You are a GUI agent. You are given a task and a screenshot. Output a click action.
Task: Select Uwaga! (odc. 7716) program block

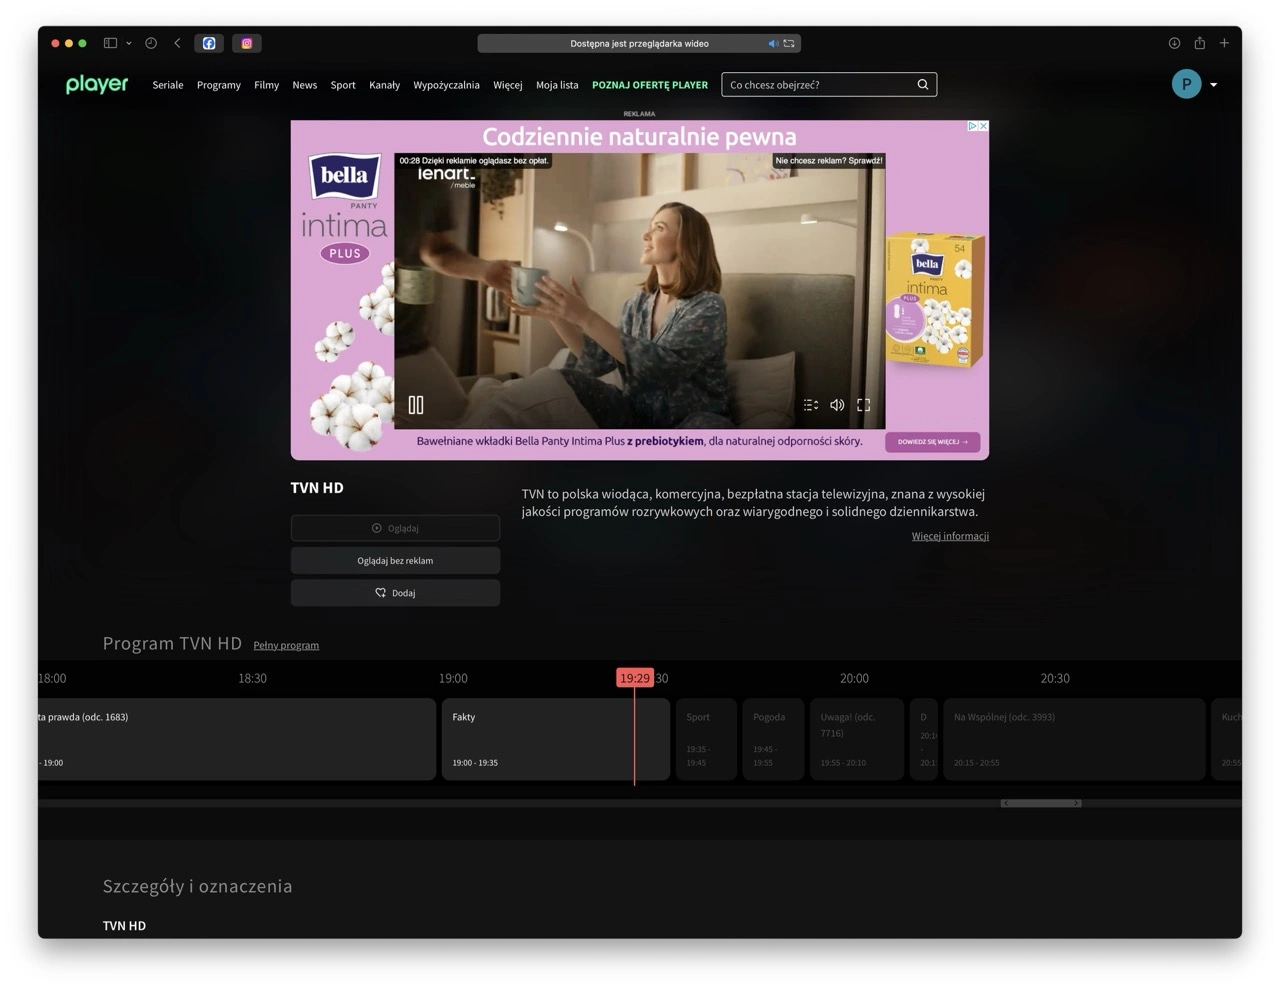click(856, 739)
